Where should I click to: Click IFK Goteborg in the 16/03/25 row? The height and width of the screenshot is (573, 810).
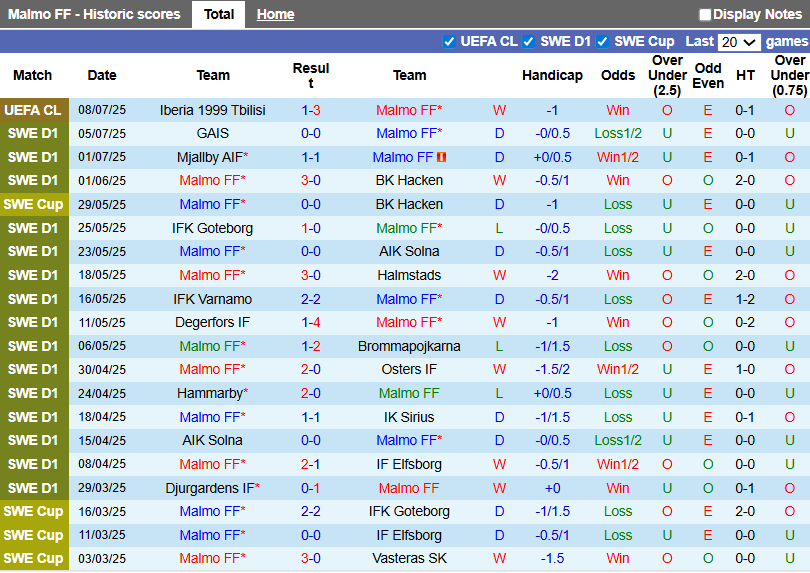[x=409, y=511]
